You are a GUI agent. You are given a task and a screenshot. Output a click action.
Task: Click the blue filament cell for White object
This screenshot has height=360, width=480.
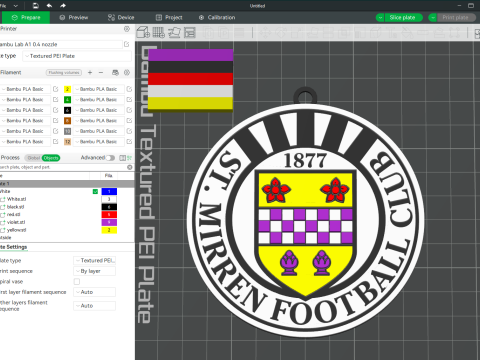click(109, 191)
